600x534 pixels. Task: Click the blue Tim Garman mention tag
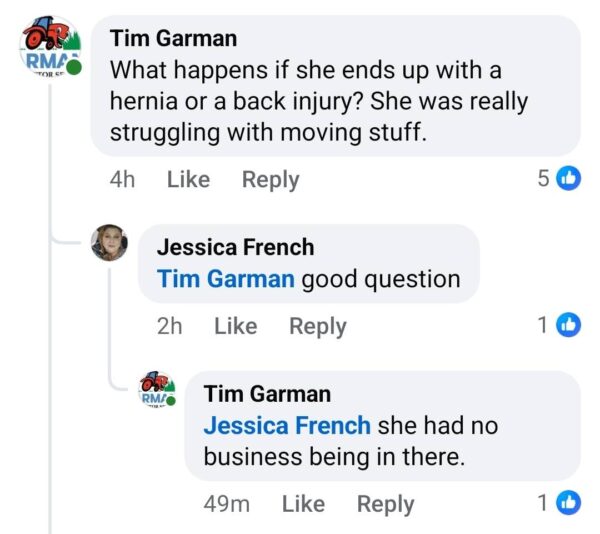click(x=226, y=279)
